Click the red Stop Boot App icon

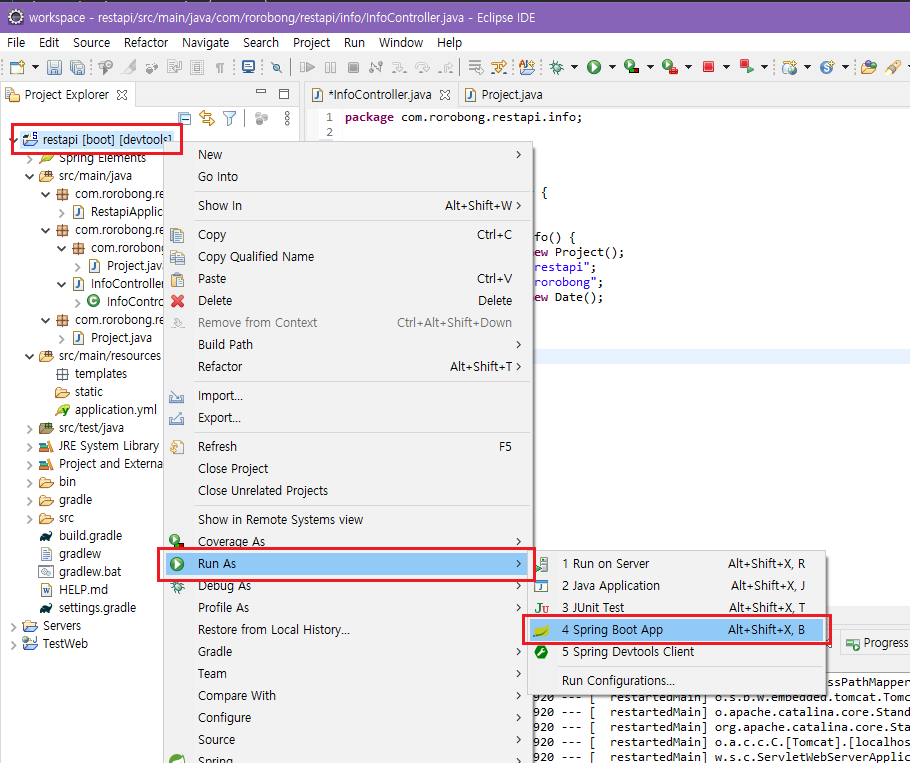pyautogui.click(x=708, y=67)
